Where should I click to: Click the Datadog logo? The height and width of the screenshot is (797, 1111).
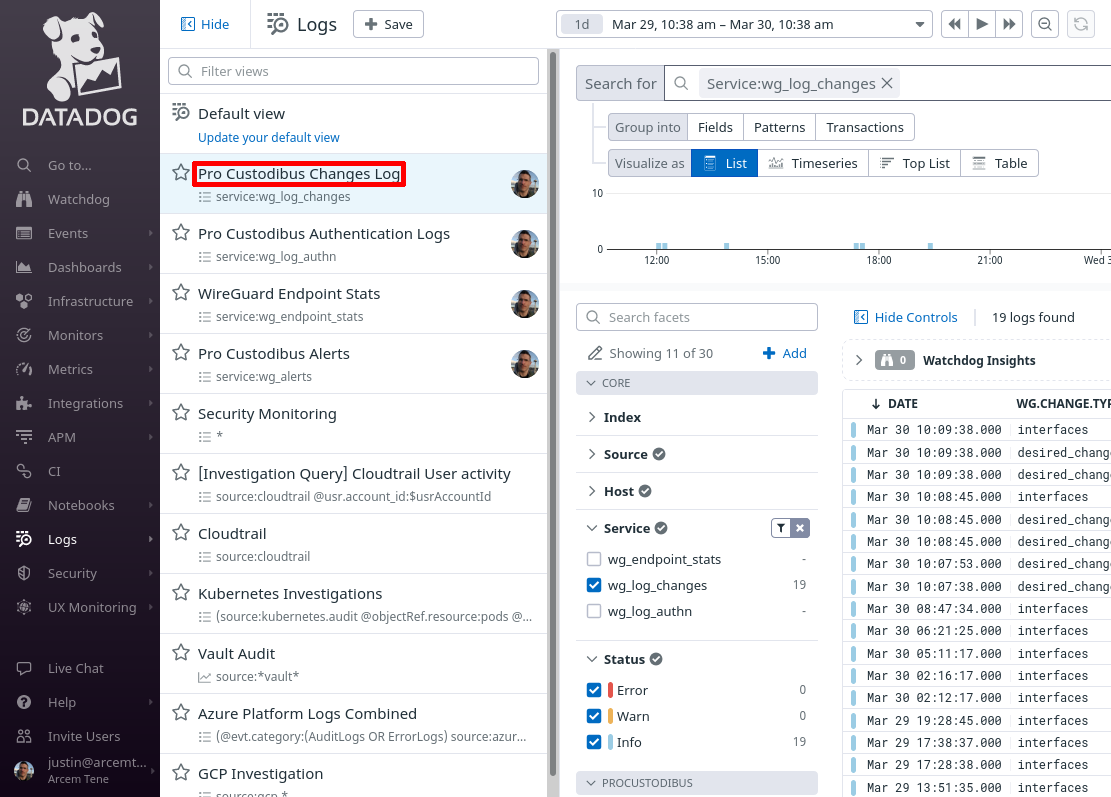click(80, 69)
